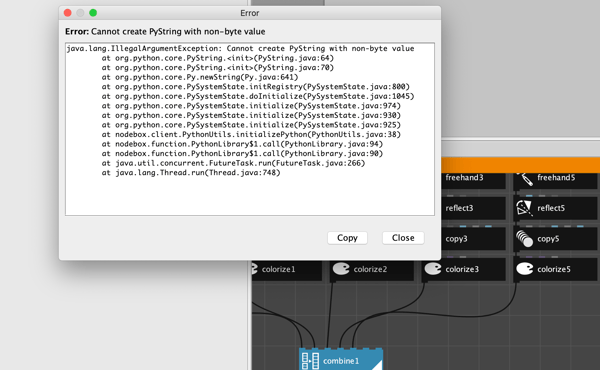The height and width of the screenshot is (370, 600).
Task: Select the reflect5 node icon
Action: 524,208
